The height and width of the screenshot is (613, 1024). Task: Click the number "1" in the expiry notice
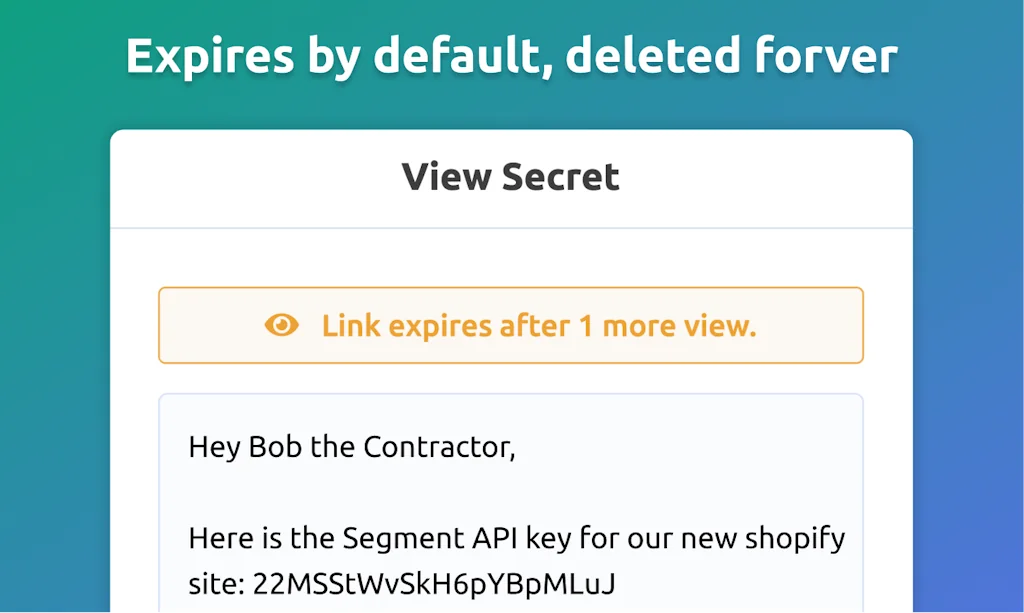click(x=584, y=326)
